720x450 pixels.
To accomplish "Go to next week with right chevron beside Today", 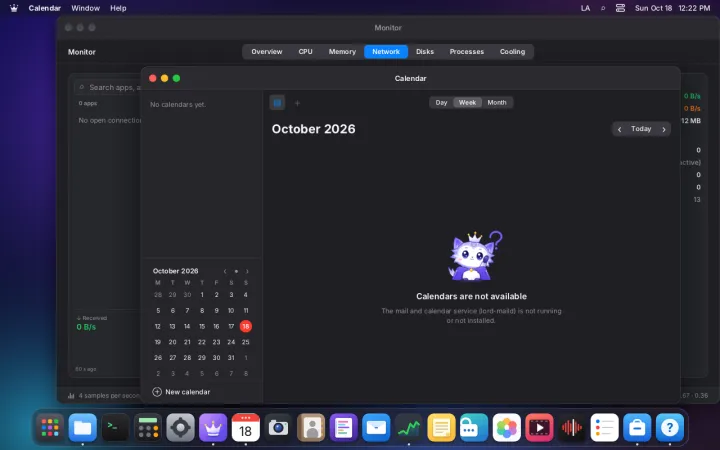I will pos(664,129).
